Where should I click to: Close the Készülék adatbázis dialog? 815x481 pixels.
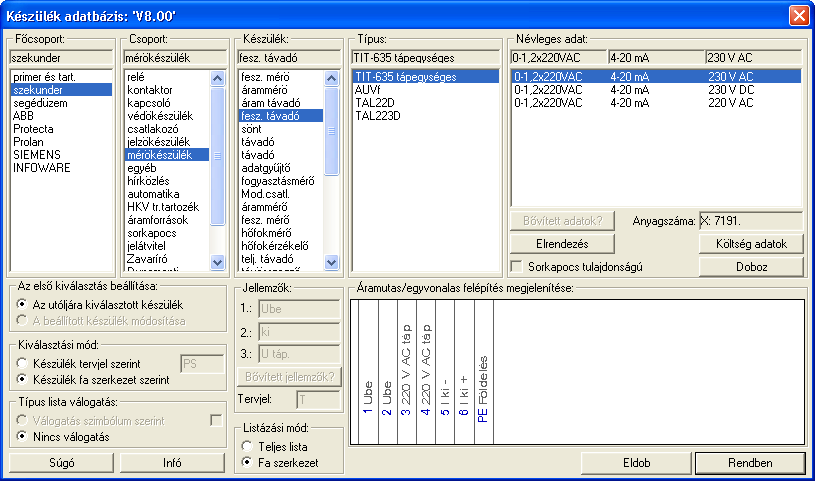799,15
